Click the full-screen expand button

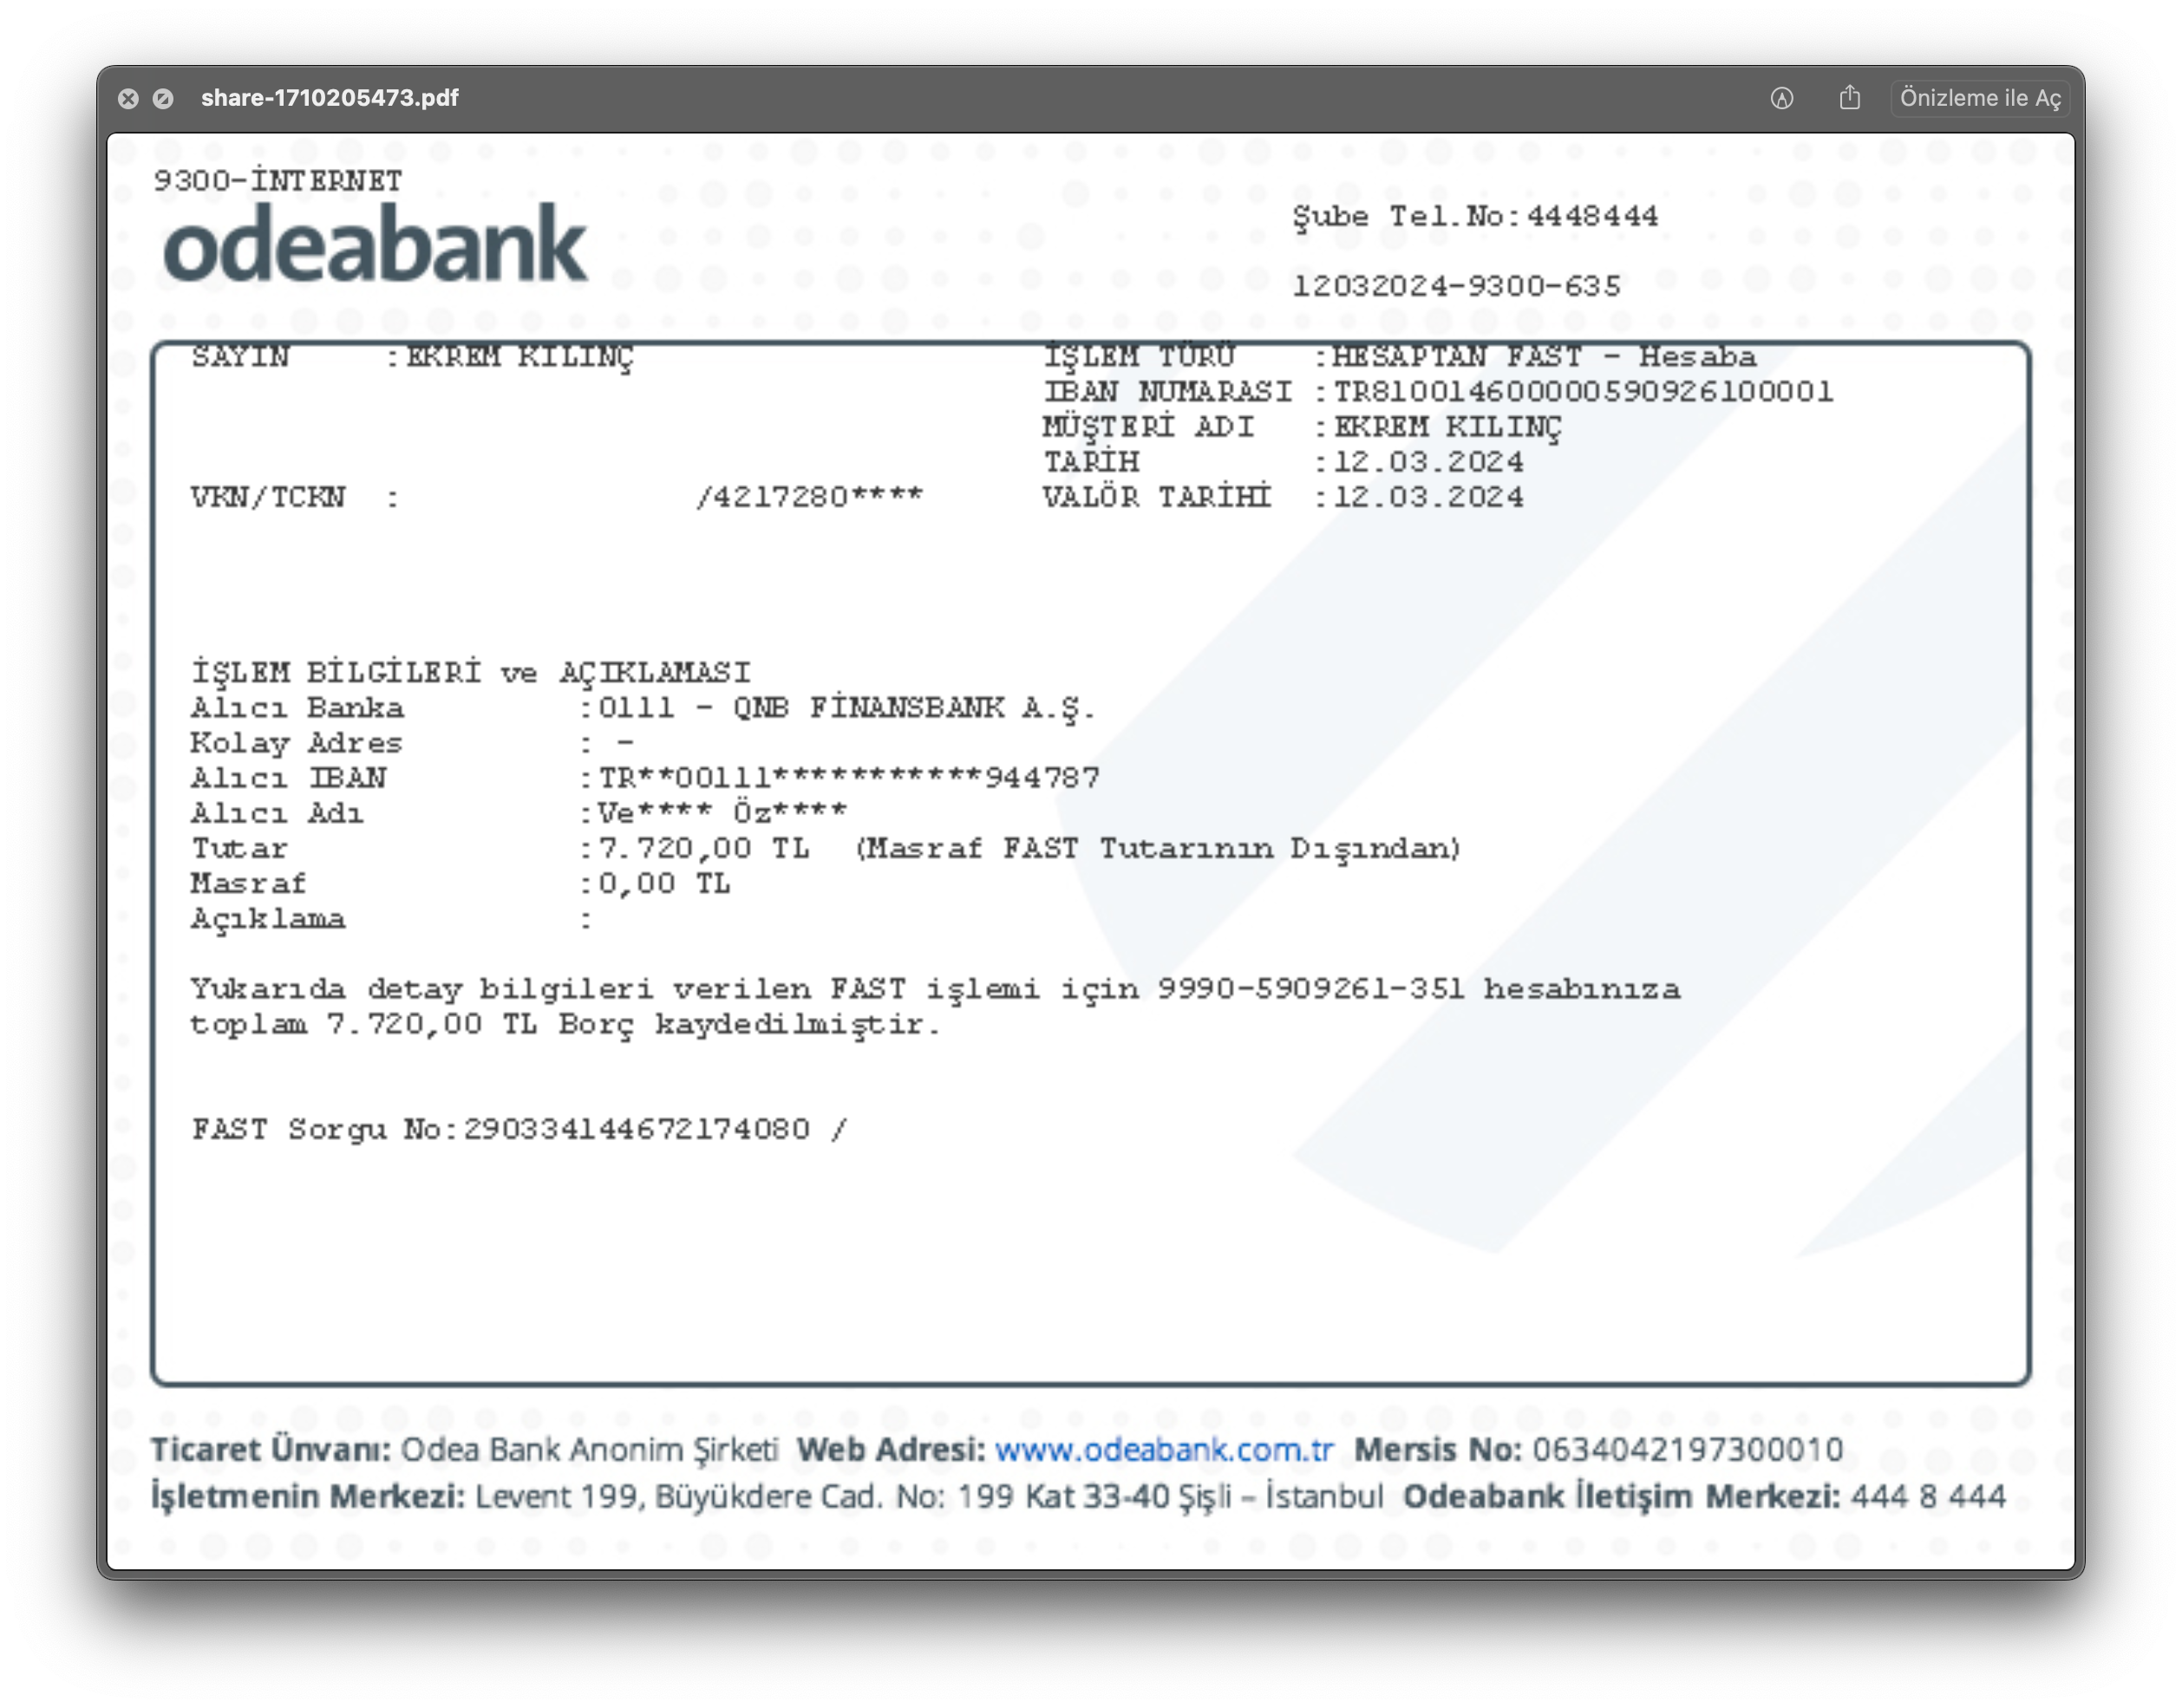click(163, 98)
